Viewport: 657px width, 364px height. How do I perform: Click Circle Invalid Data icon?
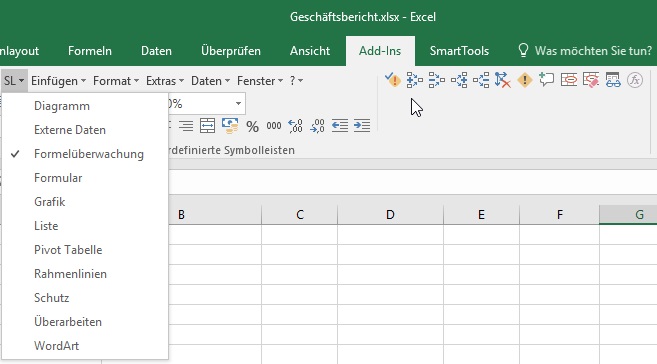coord(569,80)
